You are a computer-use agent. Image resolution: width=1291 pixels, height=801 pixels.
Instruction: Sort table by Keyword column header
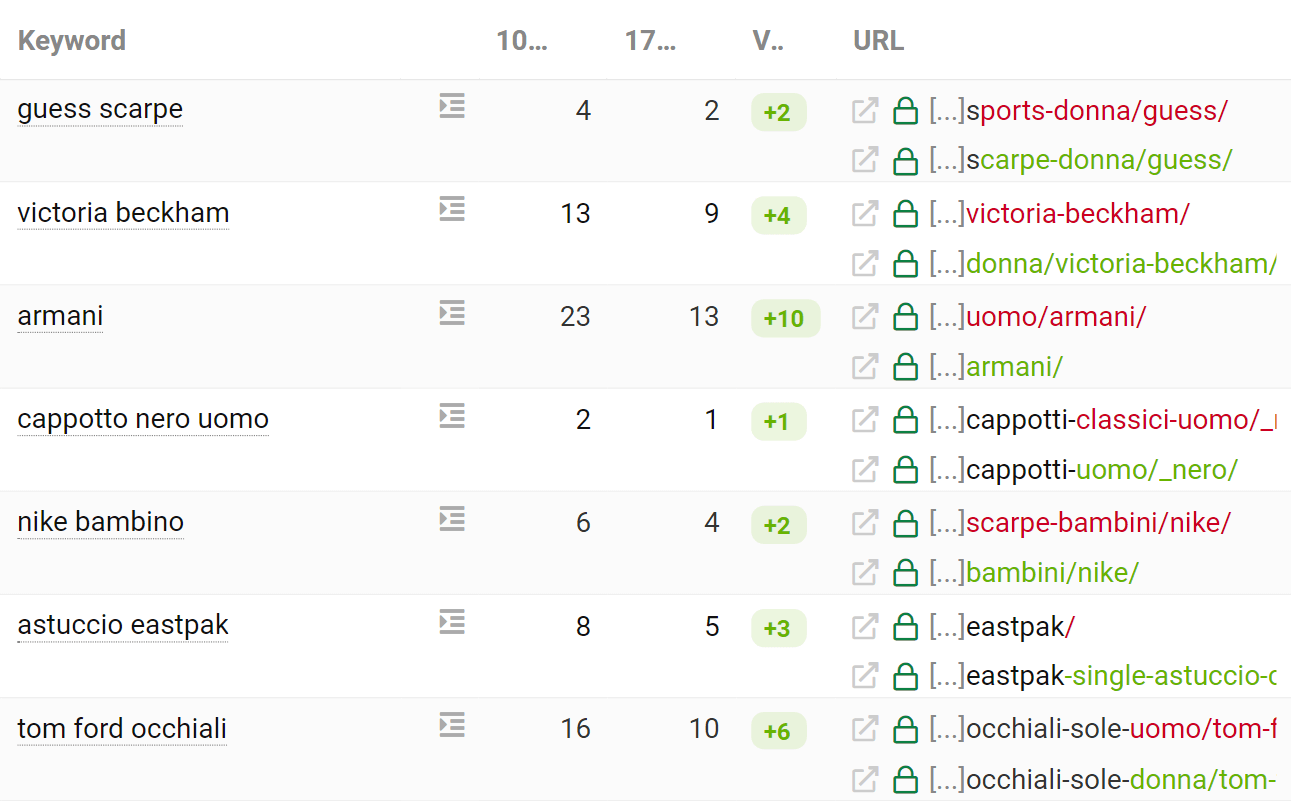click(x=72, y=41)
